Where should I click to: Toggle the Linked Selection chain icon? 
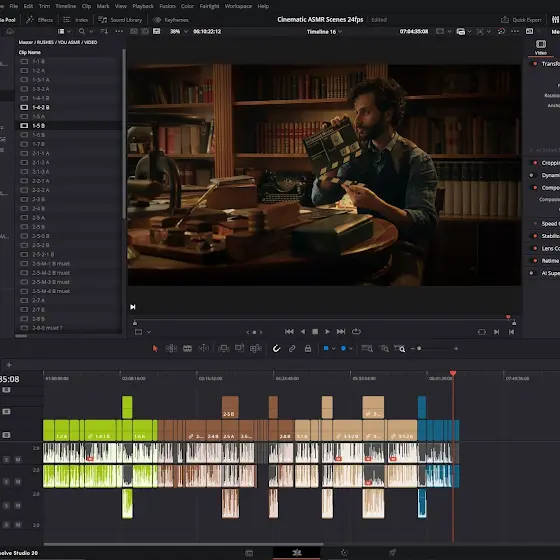coord(292,349)
